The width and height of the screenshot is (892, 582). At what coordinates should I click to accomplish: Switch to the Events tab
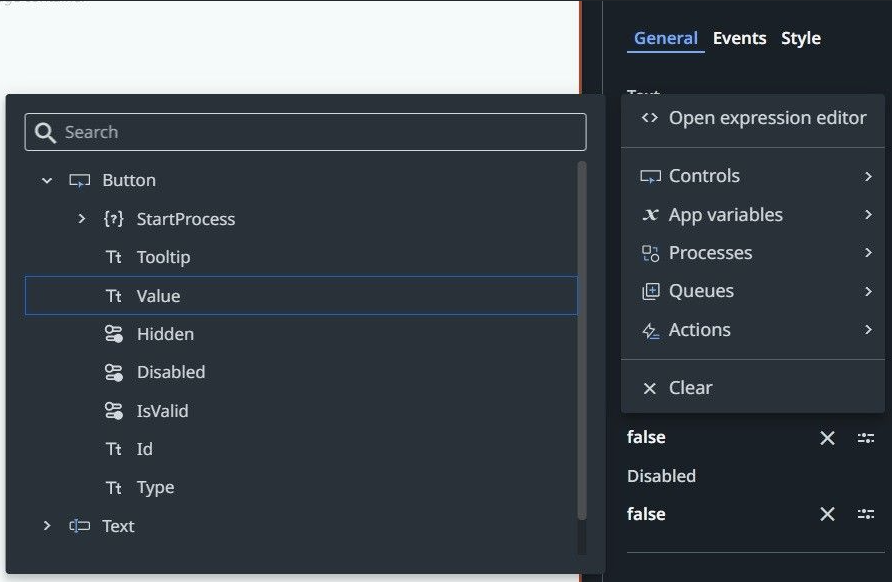(x=739, y=38)
